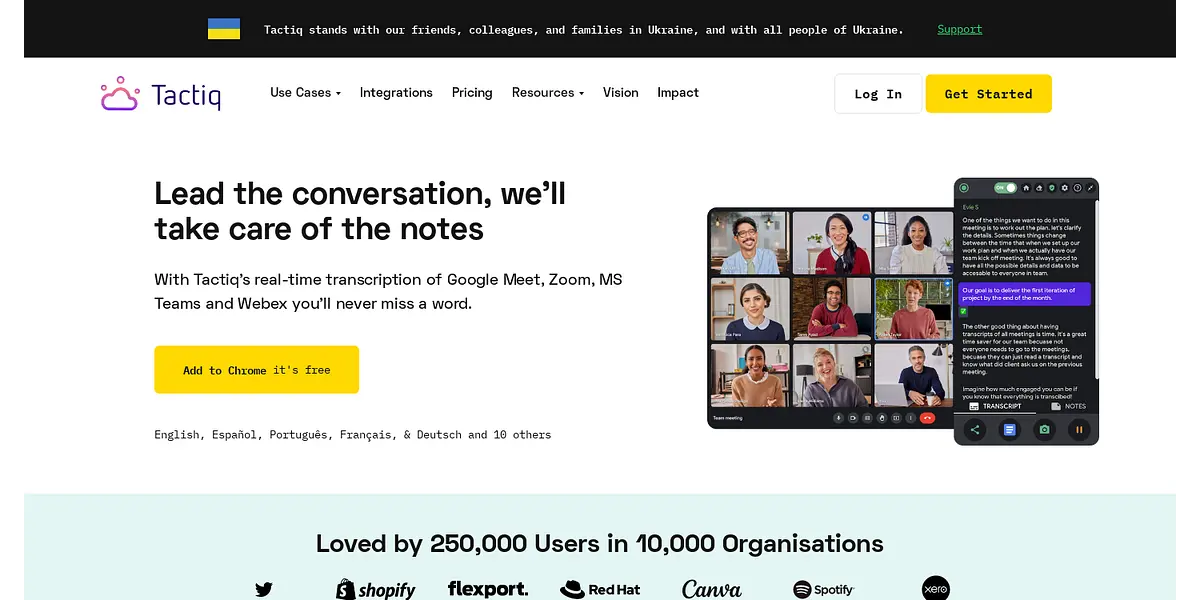Screen dimensions: 1200x600
Task: Click the red hang-up call icon
Action: click(927, 418)
